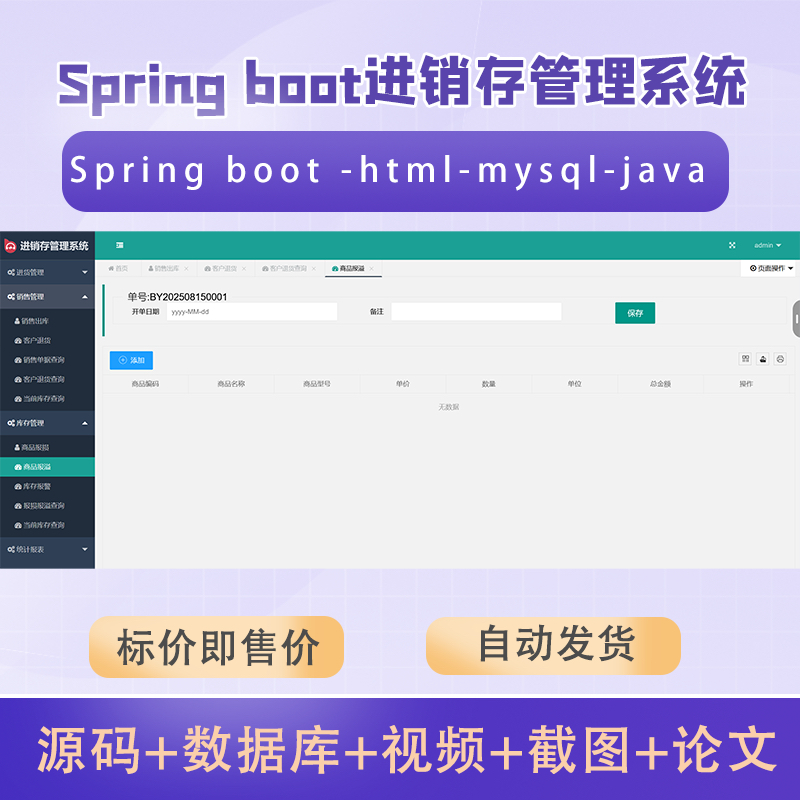Open the 页面操作 dropdown
The image size is (800, 800).
[x=771, y=268]
